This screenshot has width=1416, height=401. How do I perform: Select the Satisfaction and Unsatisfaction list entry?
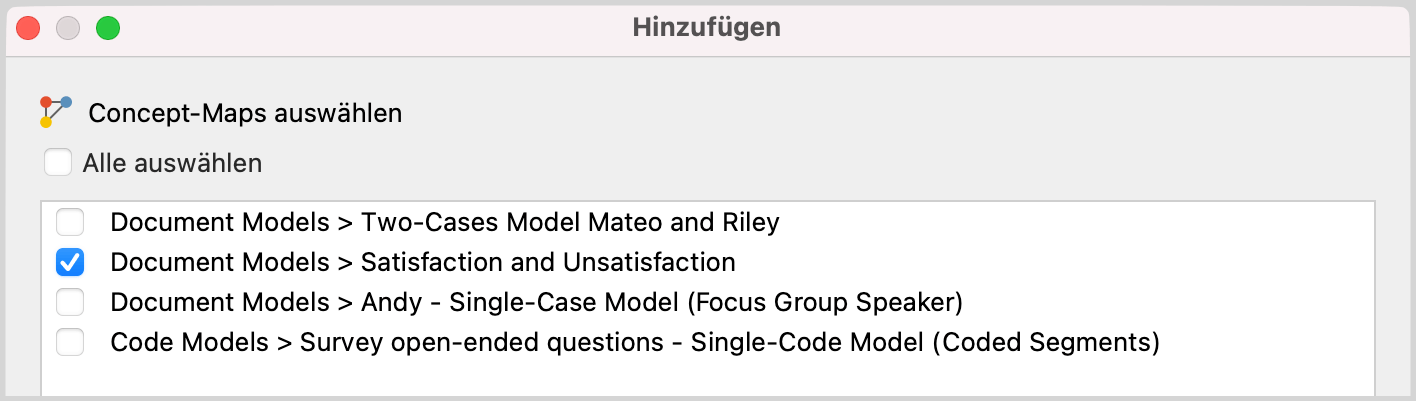pyautogui.click(x=708, y=262)
